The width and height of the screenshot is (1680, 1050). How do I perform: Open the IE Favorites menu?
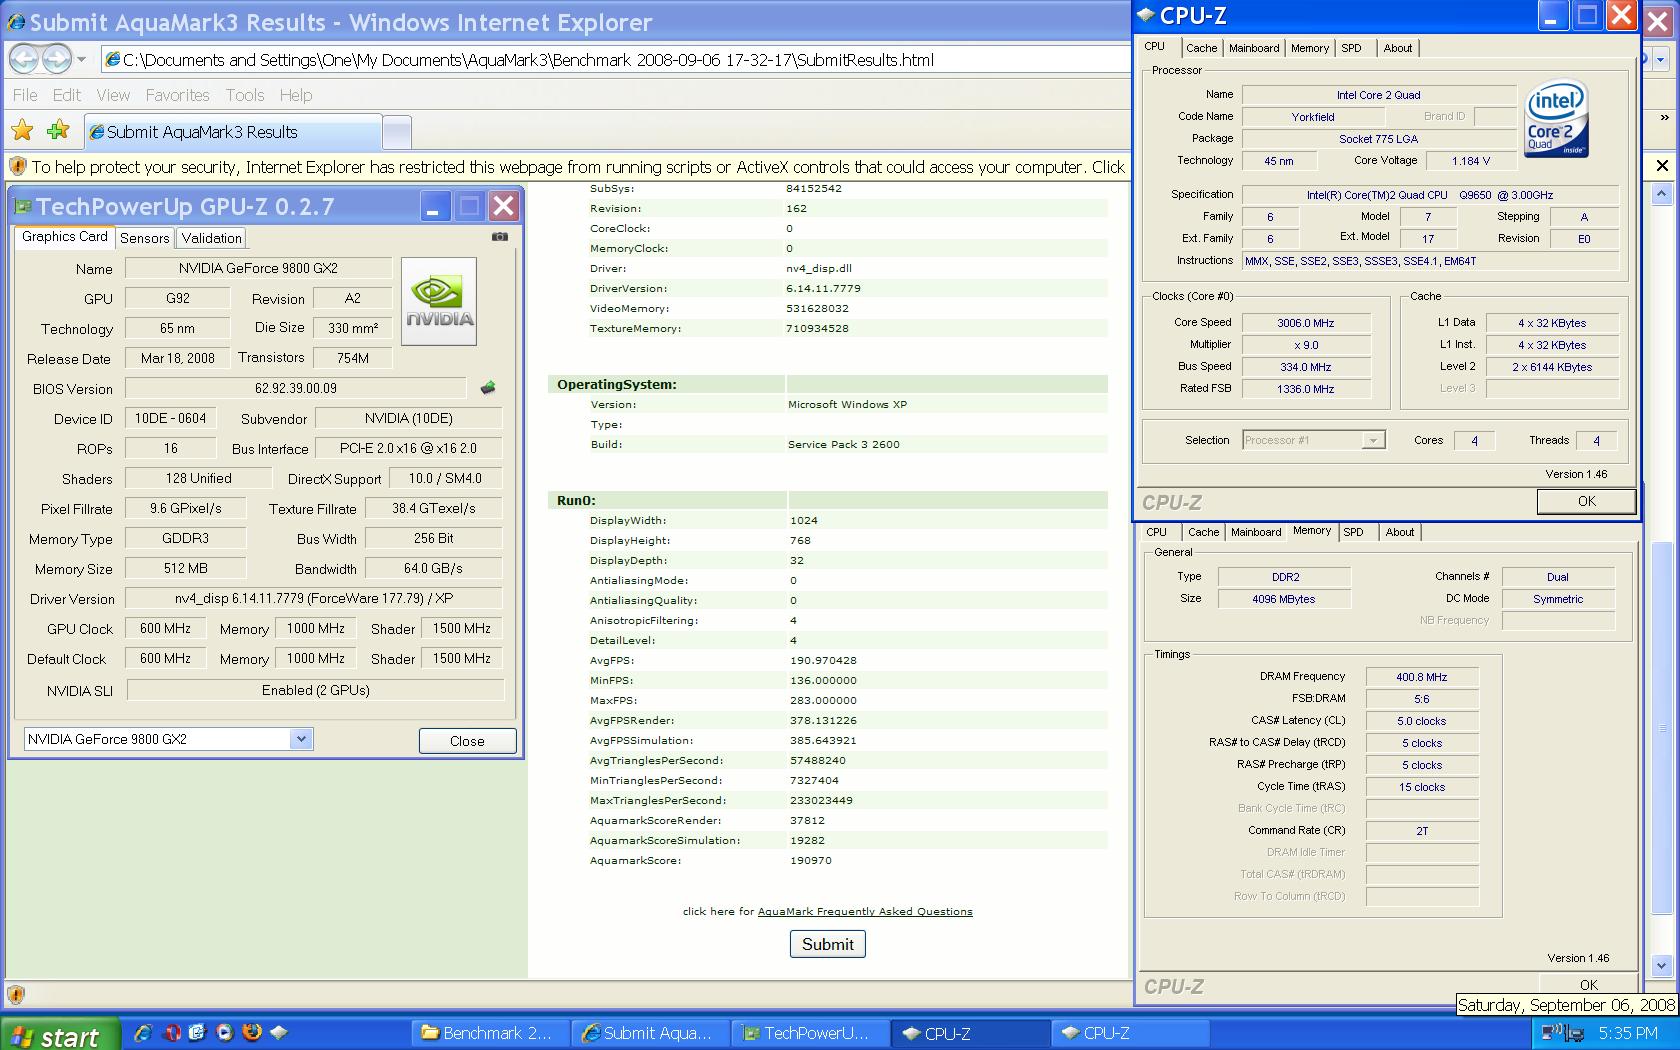click(x=177, y=95)
